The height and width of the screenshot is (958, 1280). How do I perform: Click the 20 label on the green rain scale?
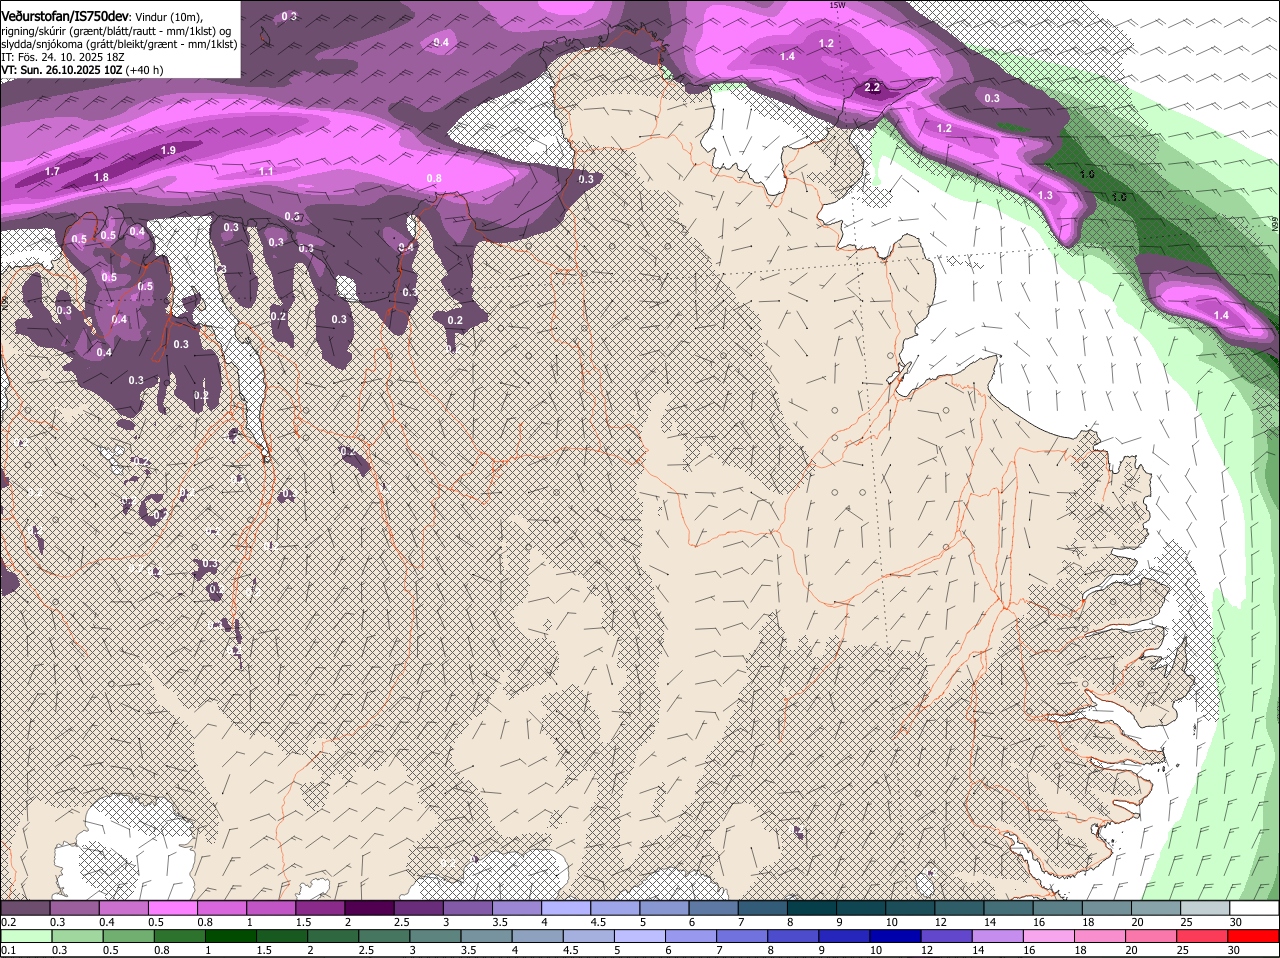tap(1131, 950)
